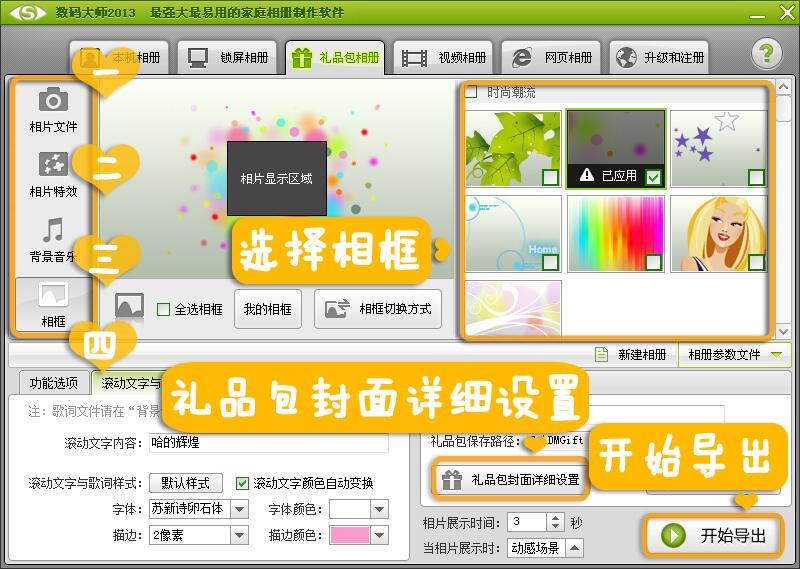This screenshot has width=800, height=569.
Task: Click the frame list scroll-up arrow
Action: coord(784,87)
